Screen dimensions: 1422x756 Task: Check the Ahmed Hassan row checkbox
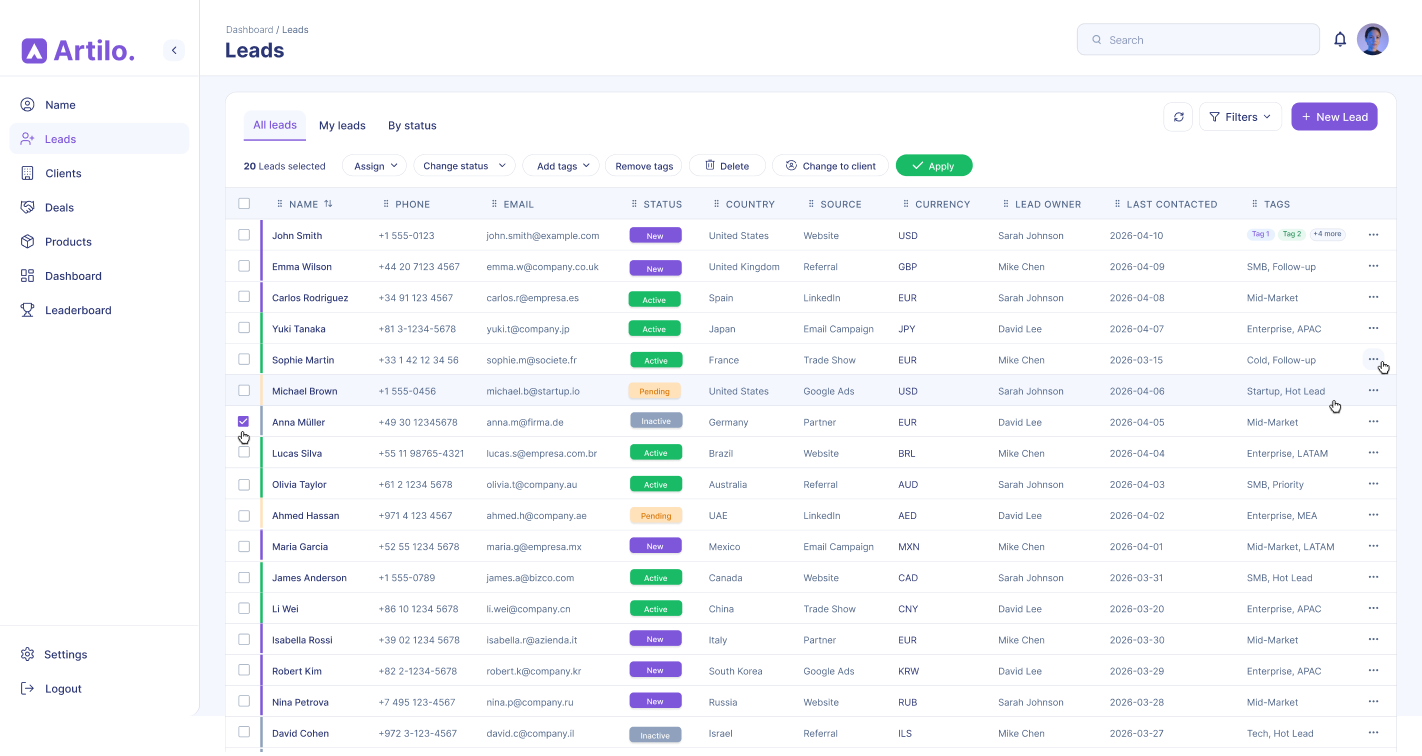point(244,515)
